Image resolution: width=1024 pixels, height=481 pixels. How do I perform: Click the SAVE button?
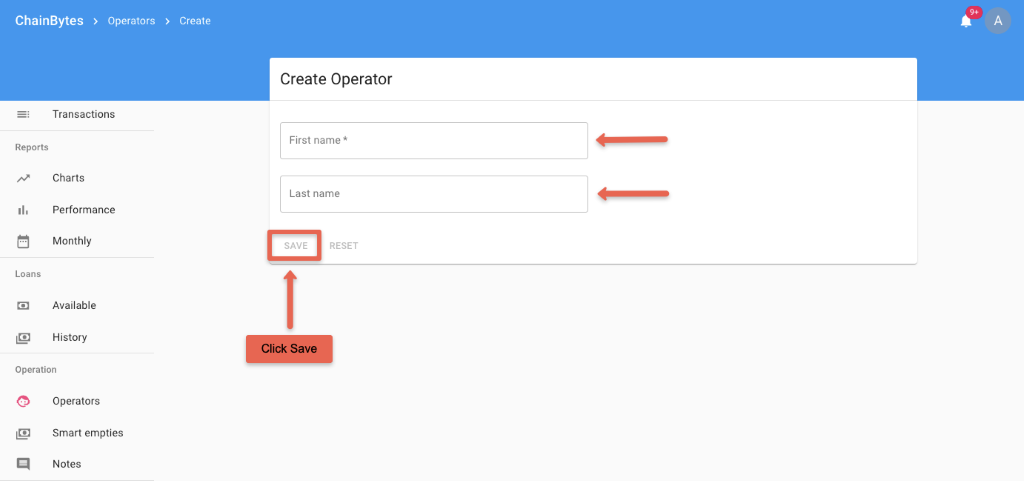pos(295,246)
